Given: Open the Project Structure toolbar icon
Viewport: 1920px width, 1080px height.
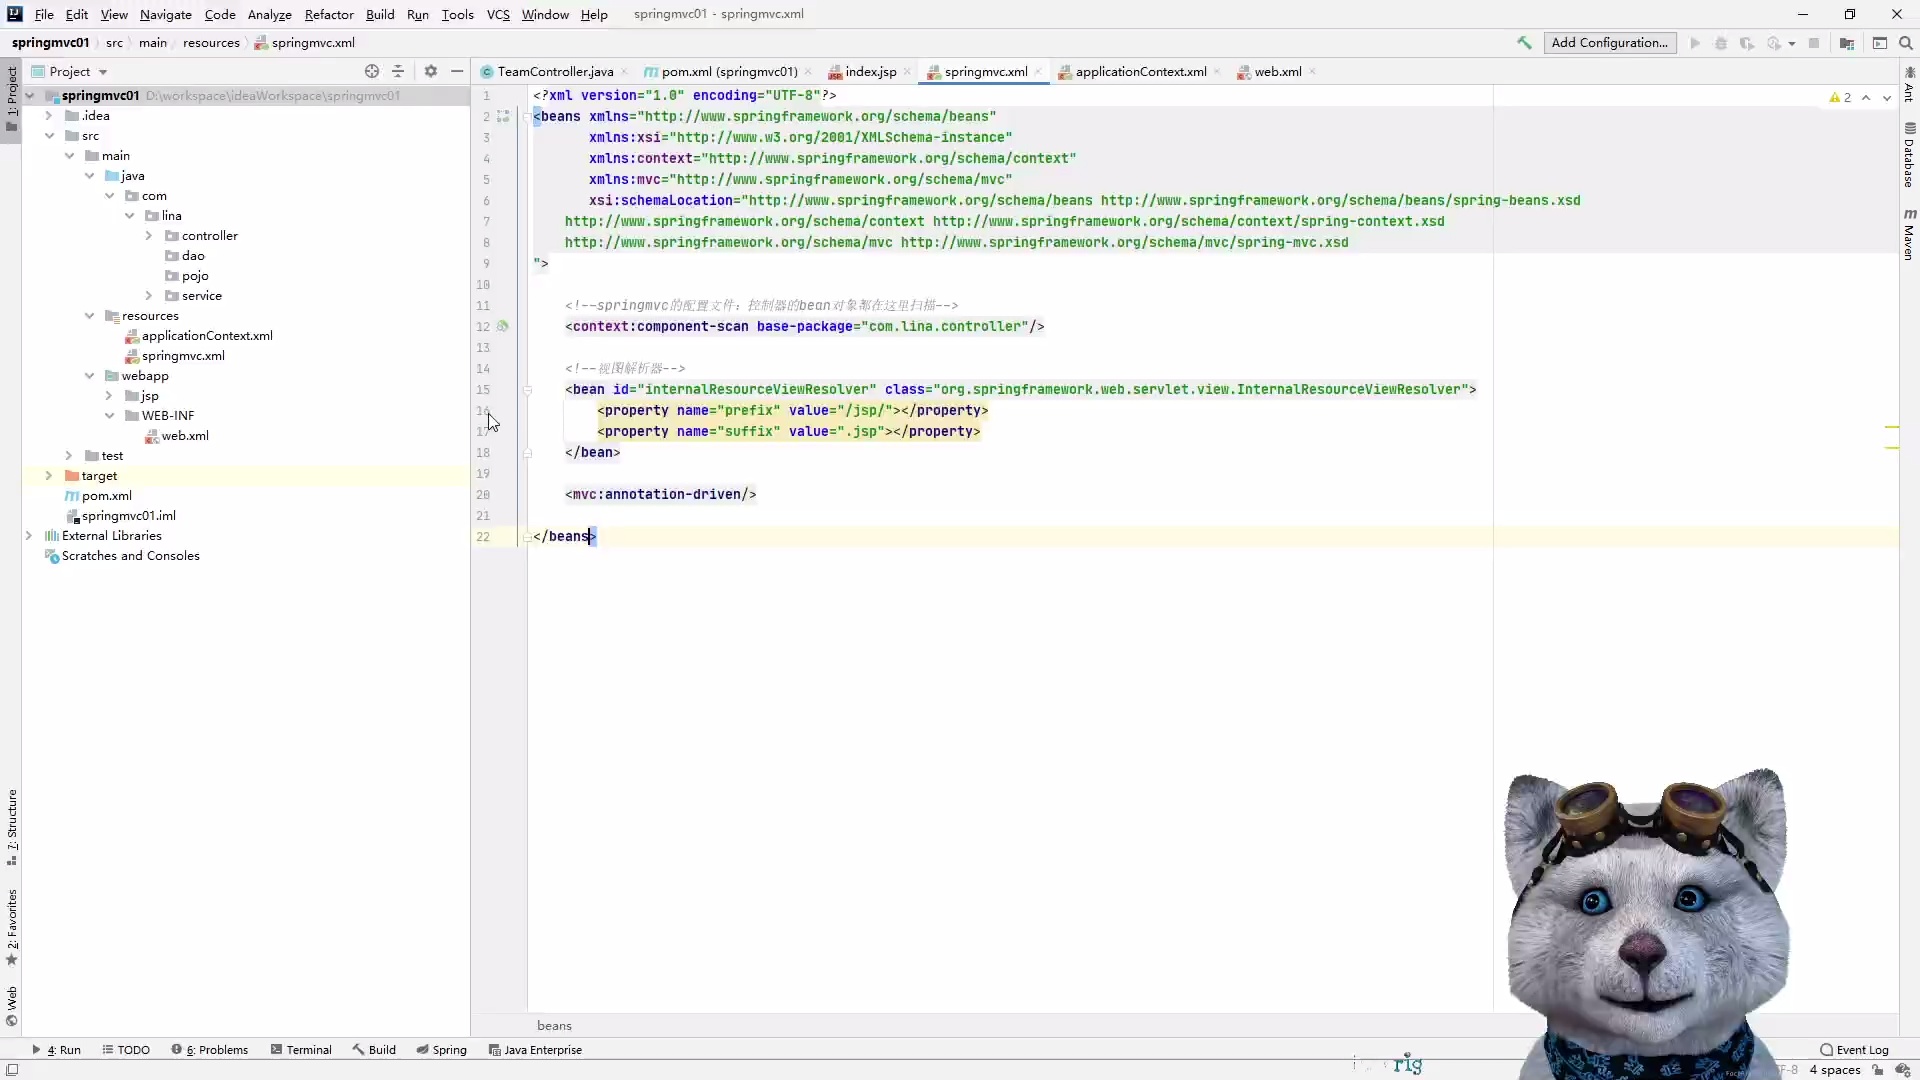Looking at the screenshot, I should (x=1847, y=43).
